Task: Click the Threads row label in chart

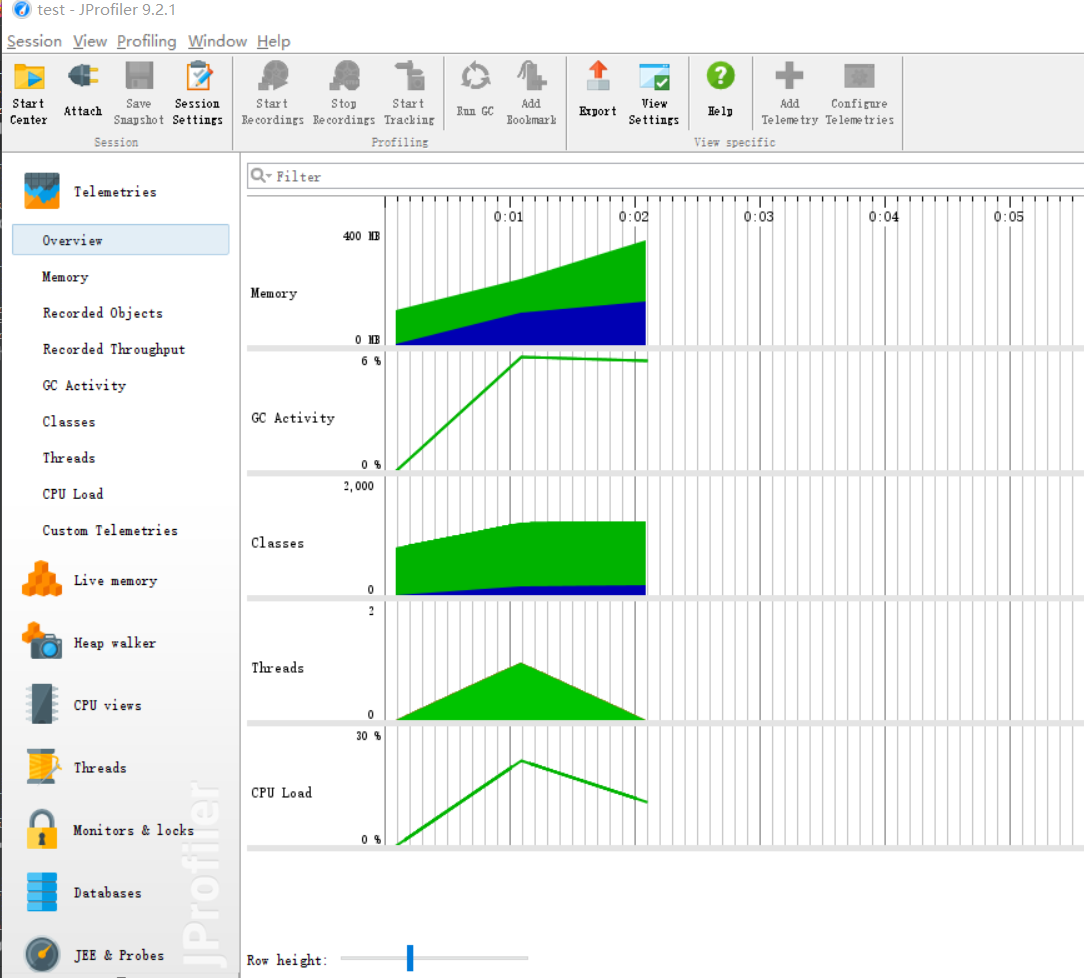Action: [x=277, y=668]
